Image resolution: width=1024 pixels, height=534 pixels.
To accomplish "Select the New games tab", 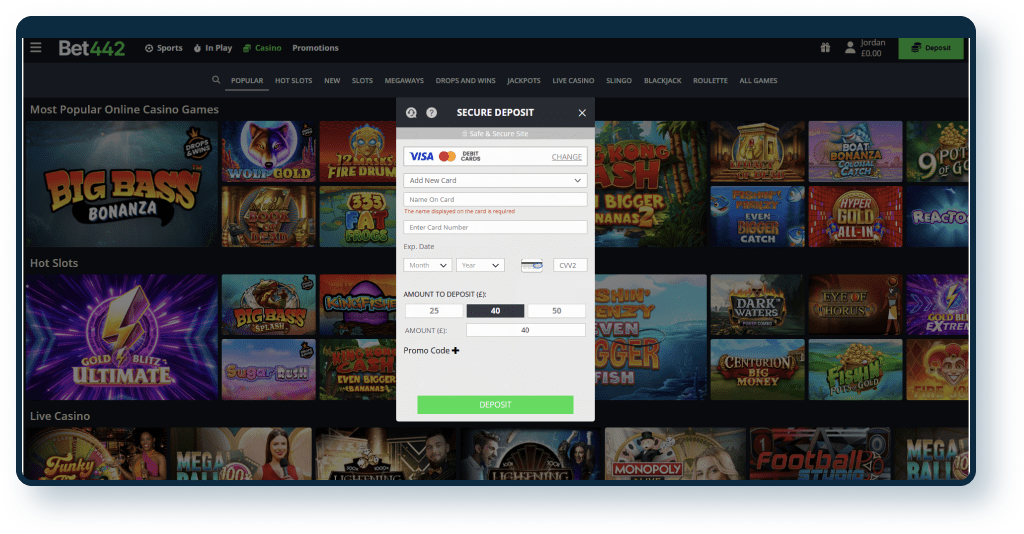I will pos(332,80).
